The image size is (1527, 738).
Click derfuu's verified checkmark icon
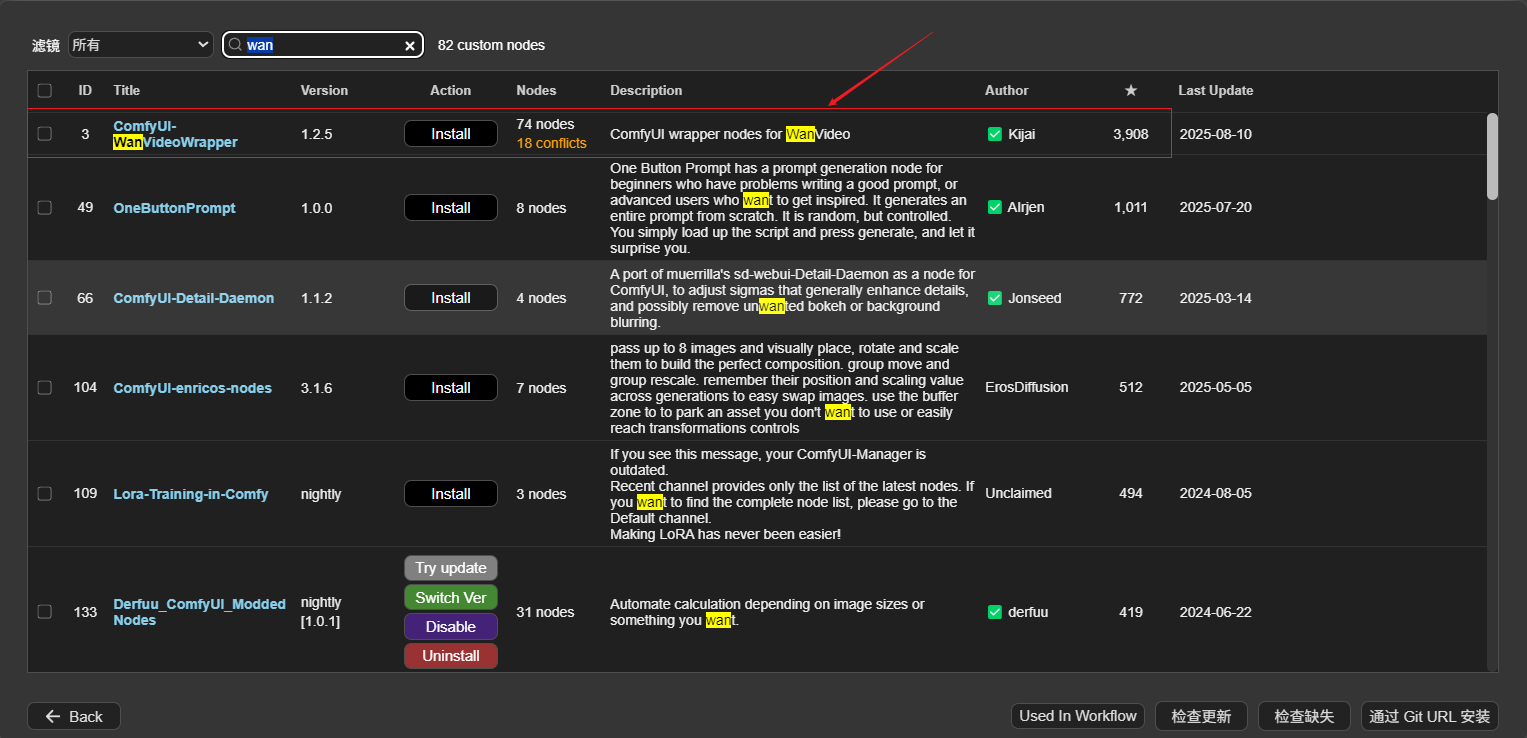pyautogui.click(x=994, y=612)
